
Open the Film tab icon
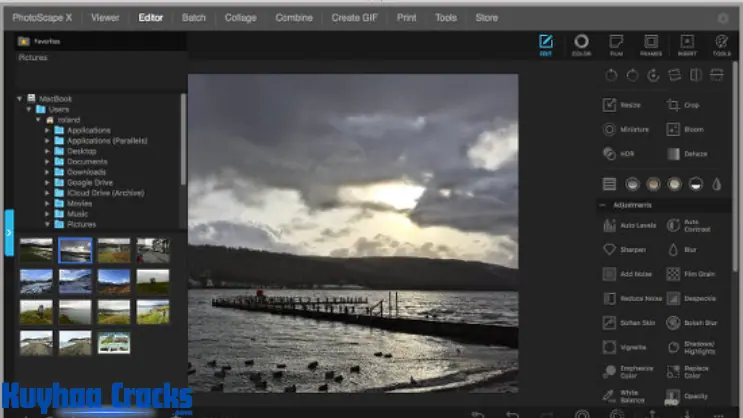tap(616, 45)
